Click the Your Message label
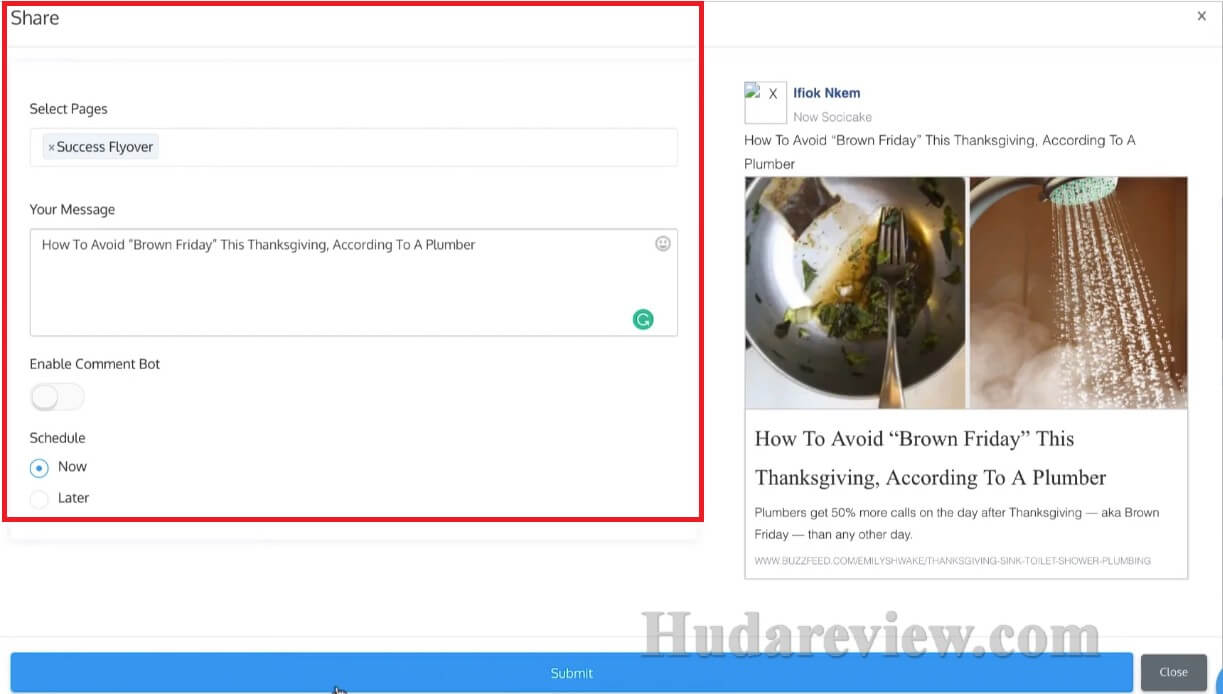 pyautogui.click(x=72, y=210)
